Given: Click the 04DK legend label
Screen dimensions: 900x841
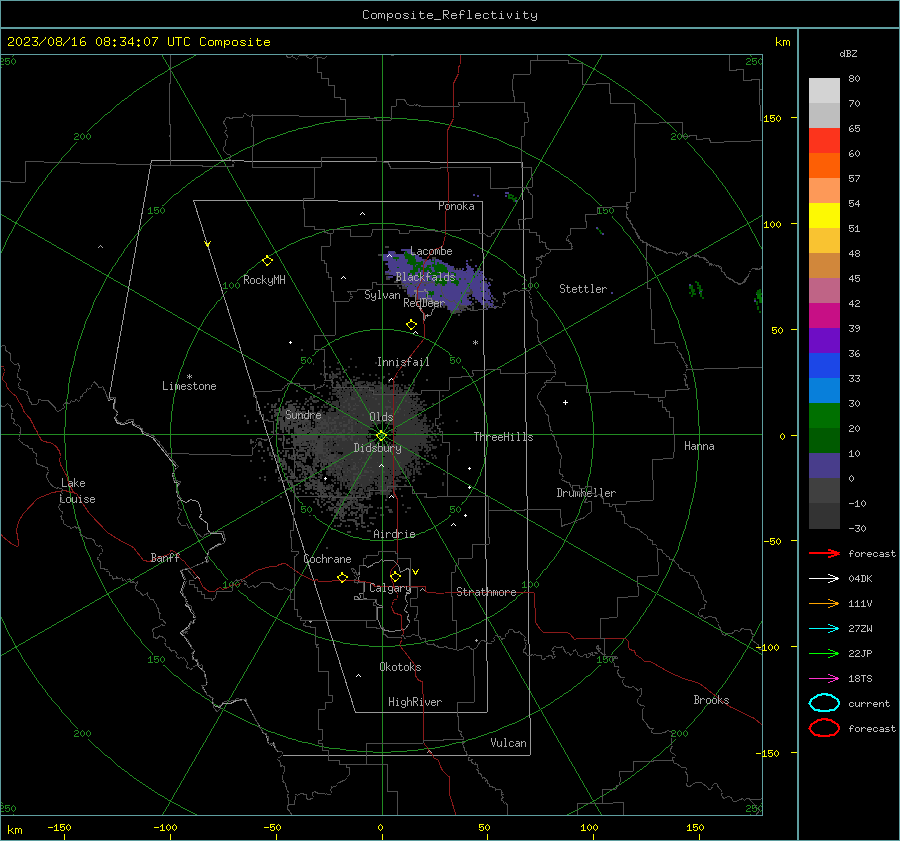Looking at the screenshot, I should coord(860,579).
